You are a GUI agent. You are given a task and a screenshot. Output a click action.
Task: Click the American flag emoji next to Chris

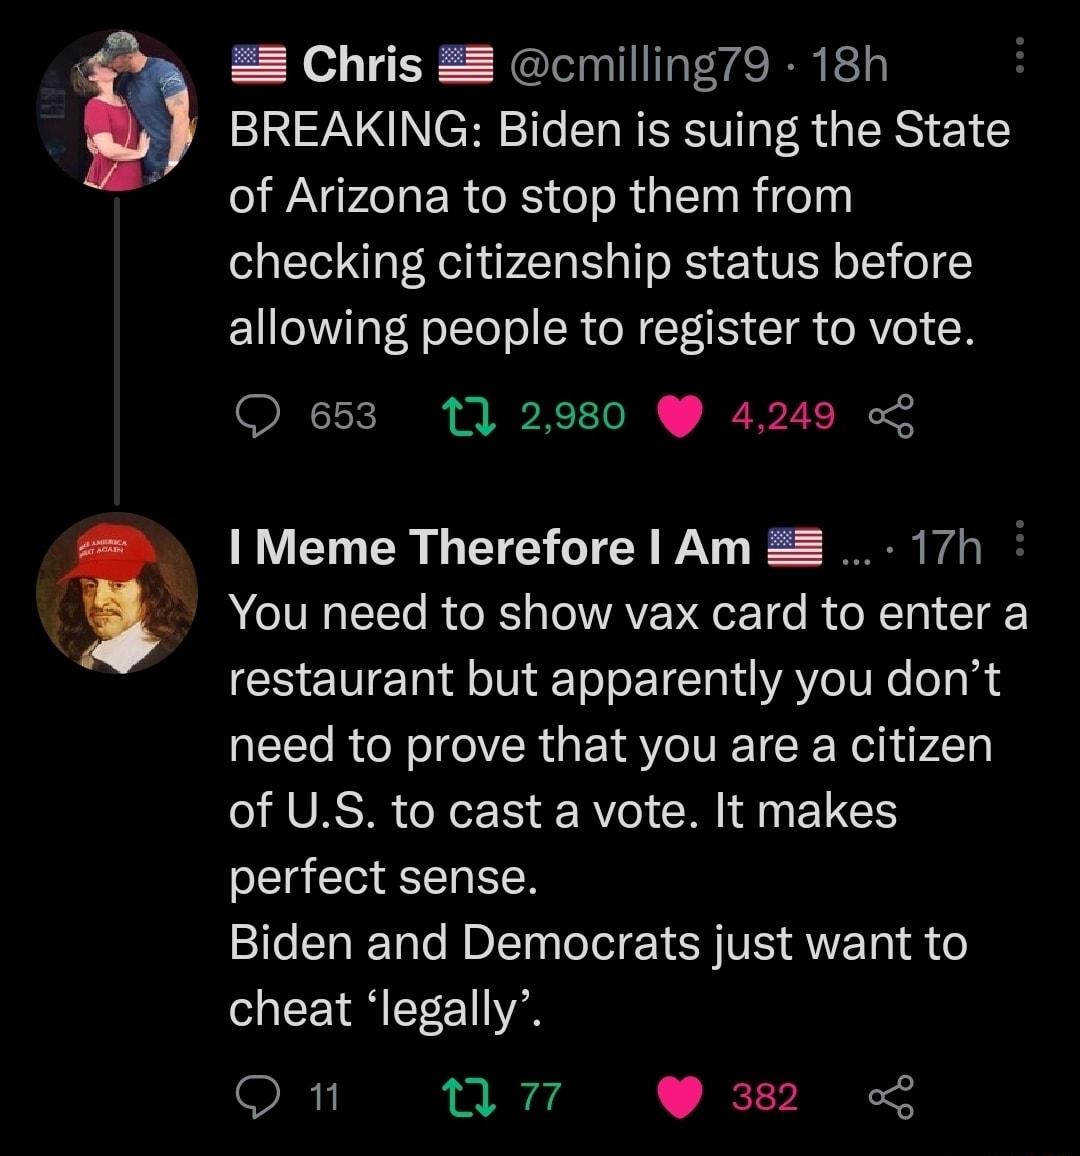click(x=258, y=65)
